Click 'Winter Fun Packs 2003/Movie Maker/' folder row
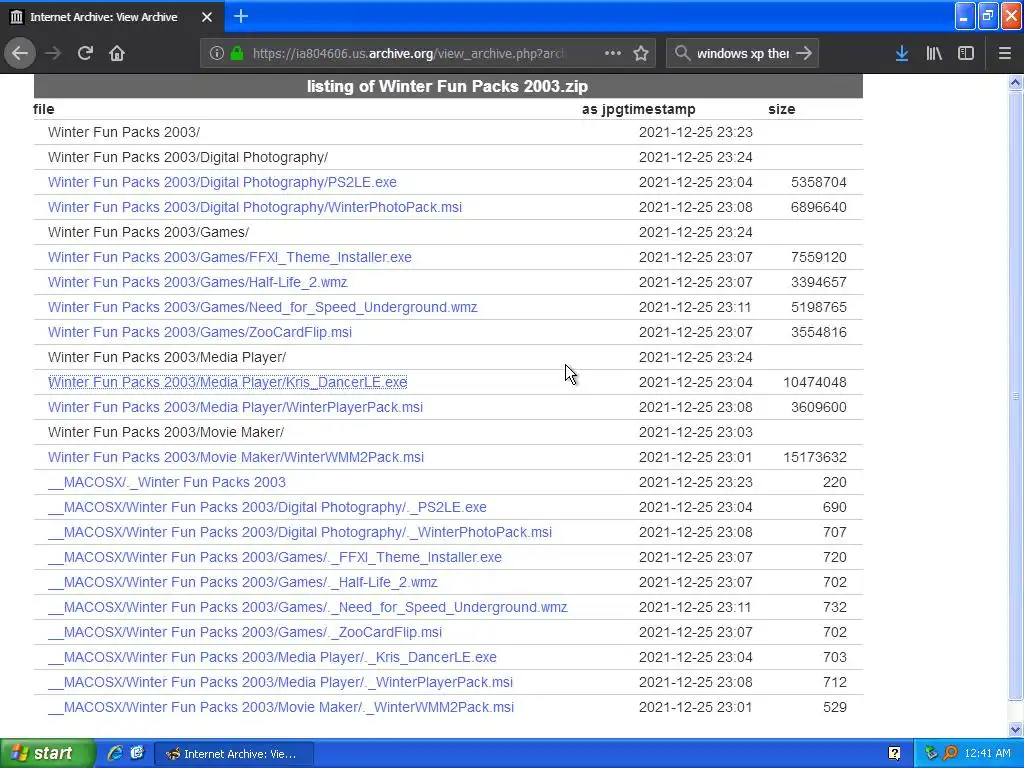The image size is (1024, 768). [x=448, y=432]
